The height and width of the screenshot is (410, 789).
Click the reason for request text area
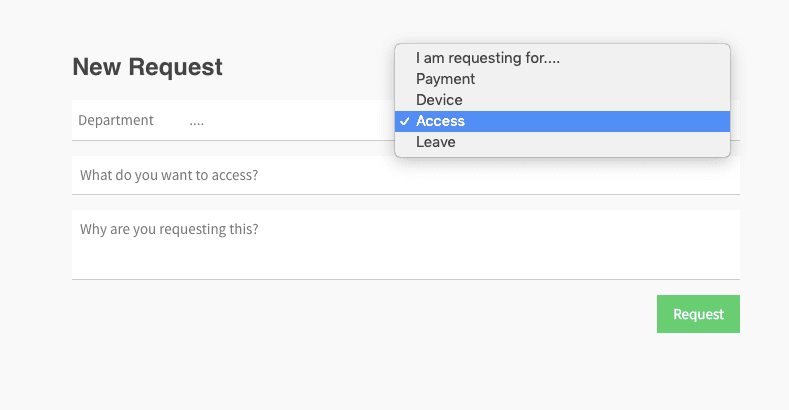[x=405, y=244]
